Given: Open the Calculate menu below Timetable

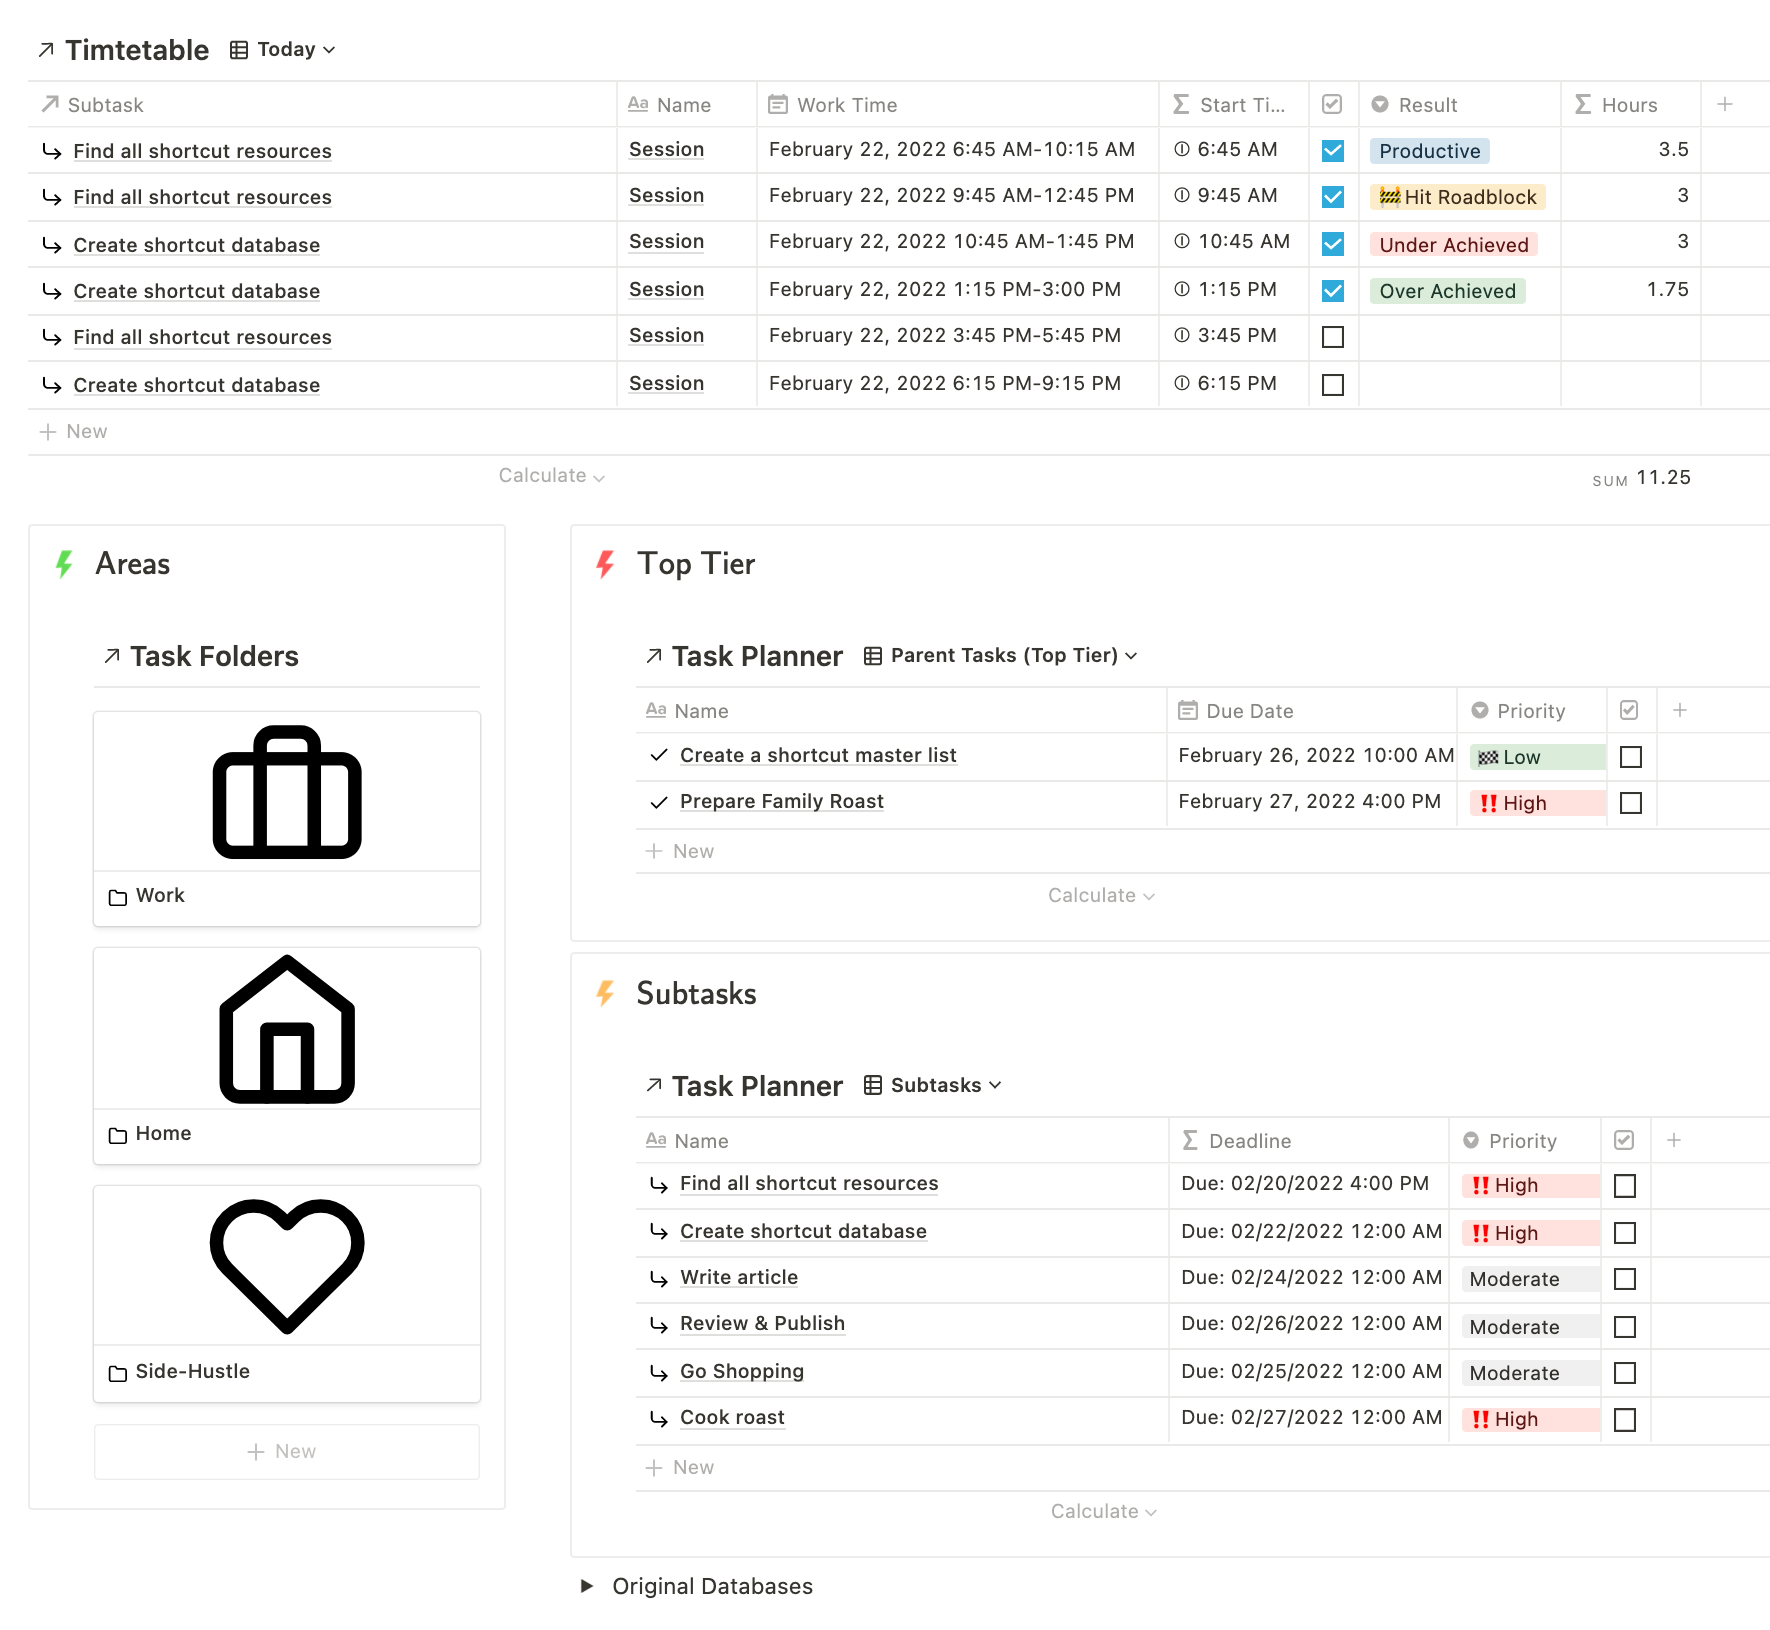Looking at the screenshot, I should point(551,476).
